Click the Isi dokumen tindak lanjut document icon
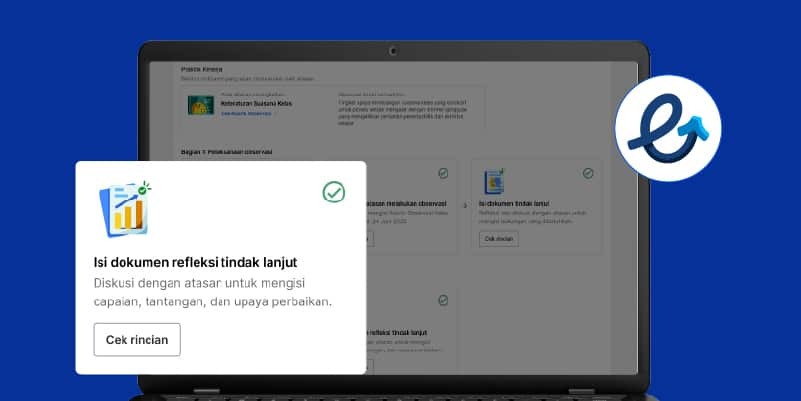Viewport: 801px width, 401px height. (x=494, y=181)
